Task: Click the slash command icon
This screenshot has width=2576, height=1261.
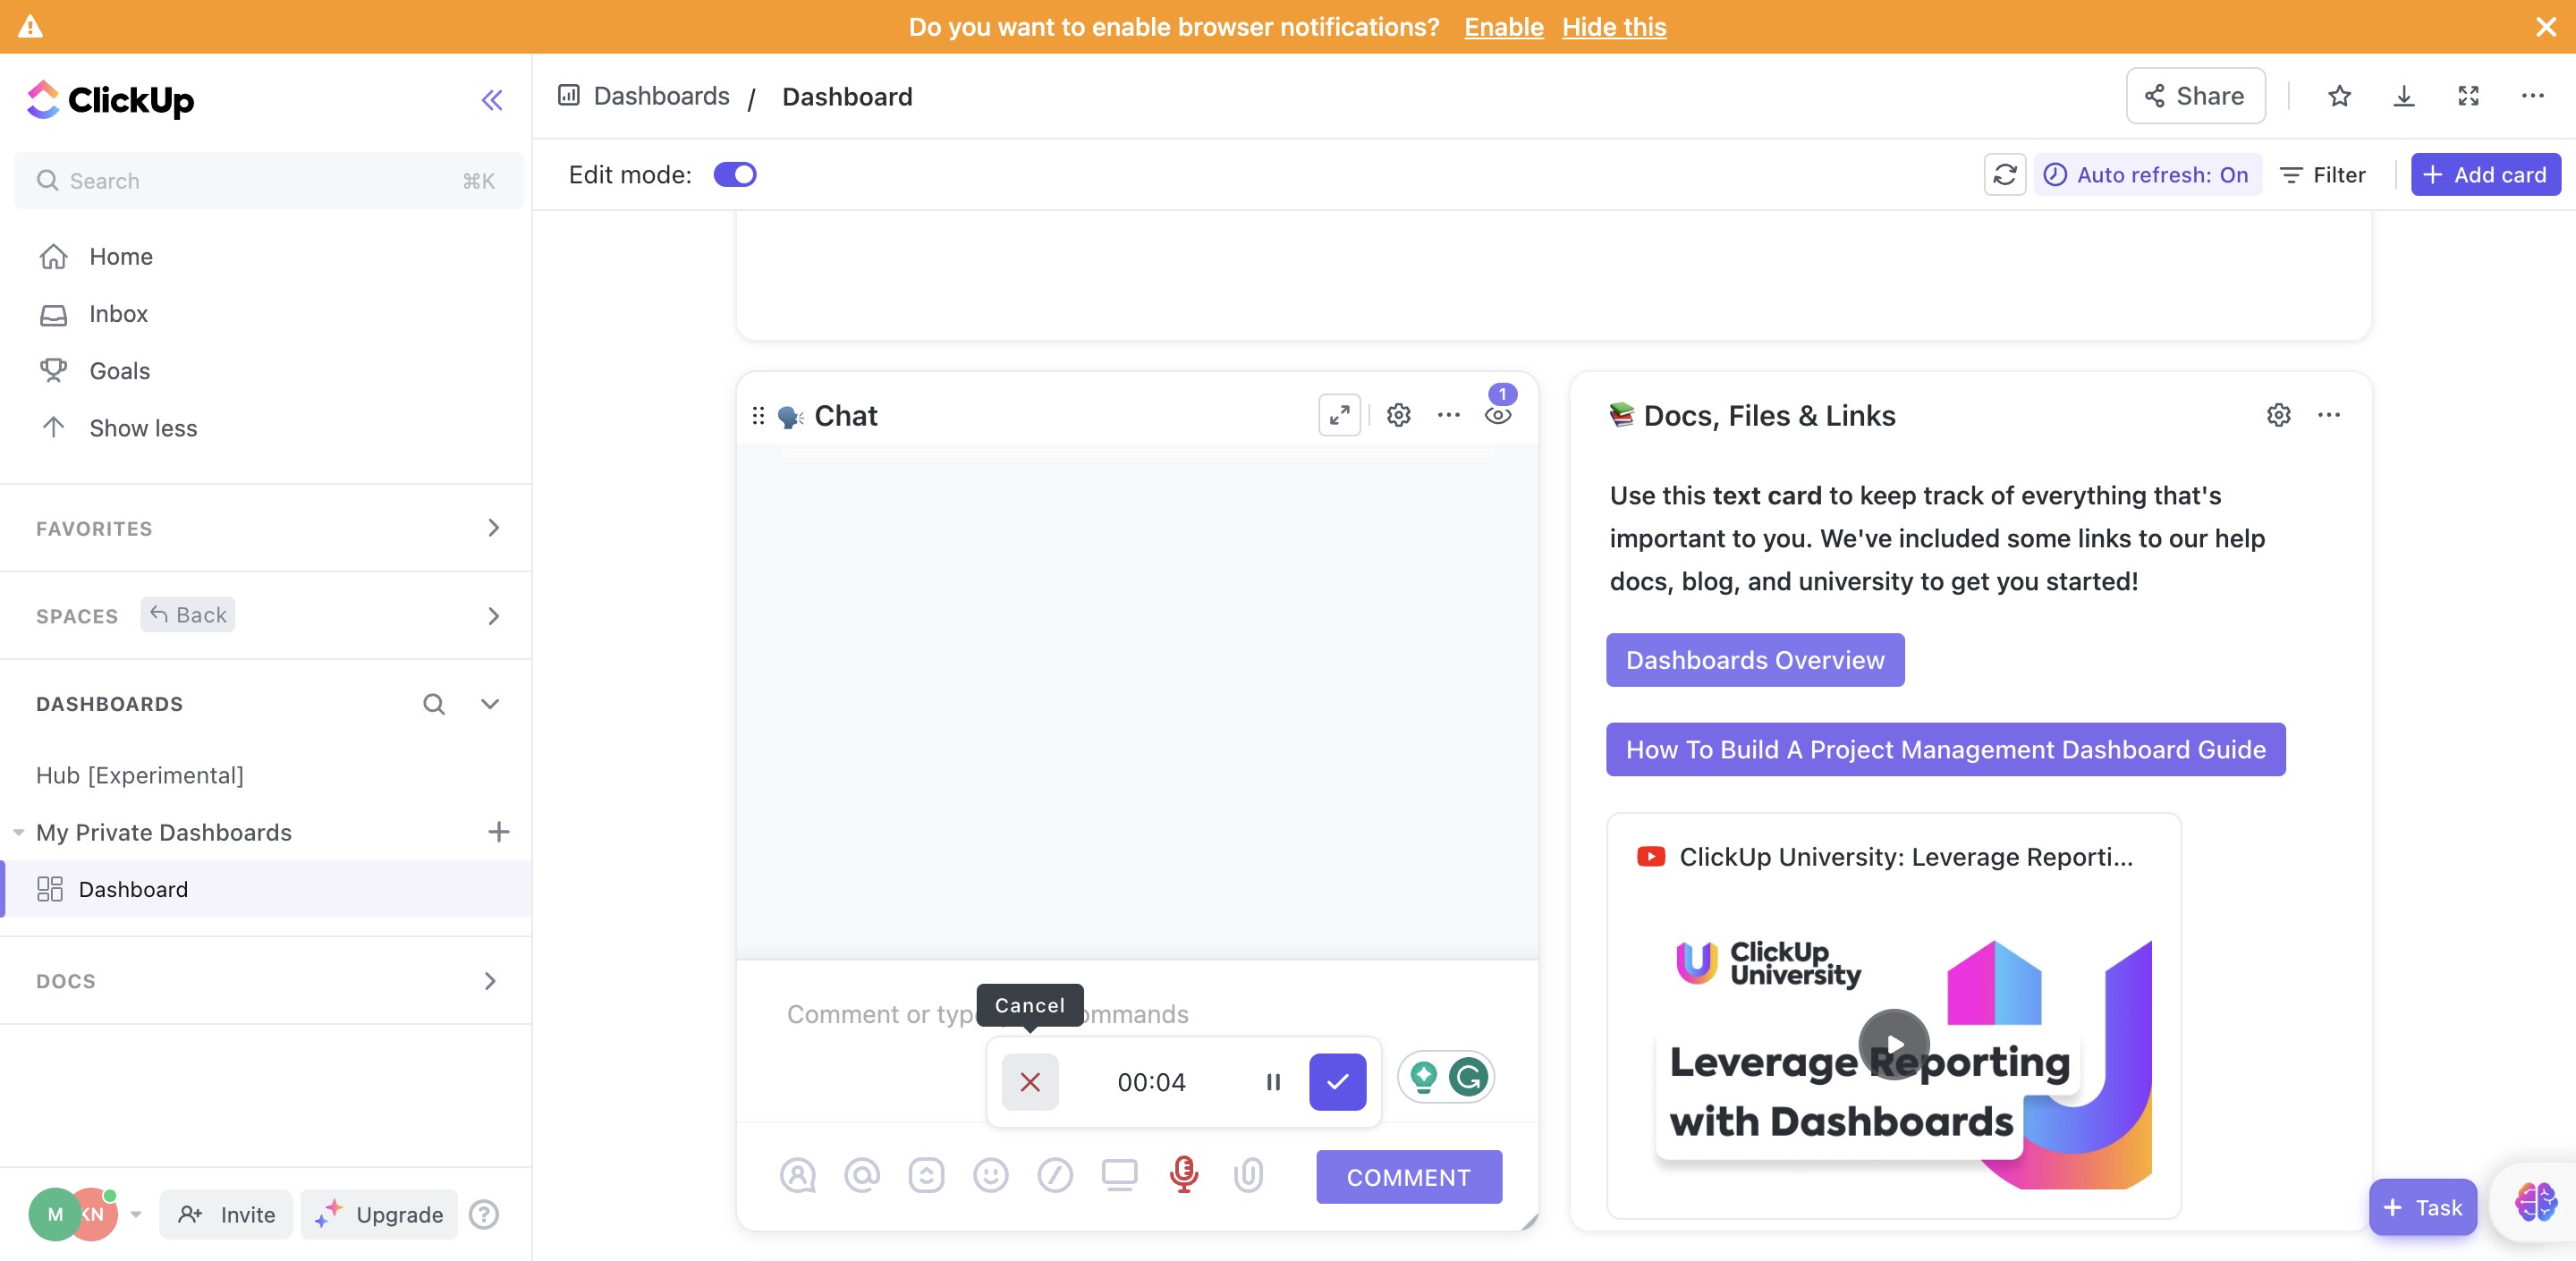Action: pos(1054,1175)
